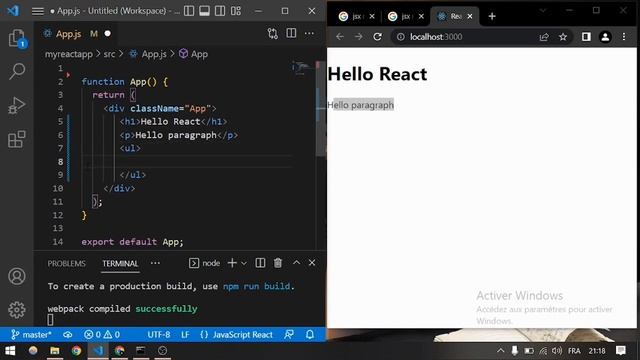
Task: Click the editor vertical scrollbar
Action: (321, 108)
